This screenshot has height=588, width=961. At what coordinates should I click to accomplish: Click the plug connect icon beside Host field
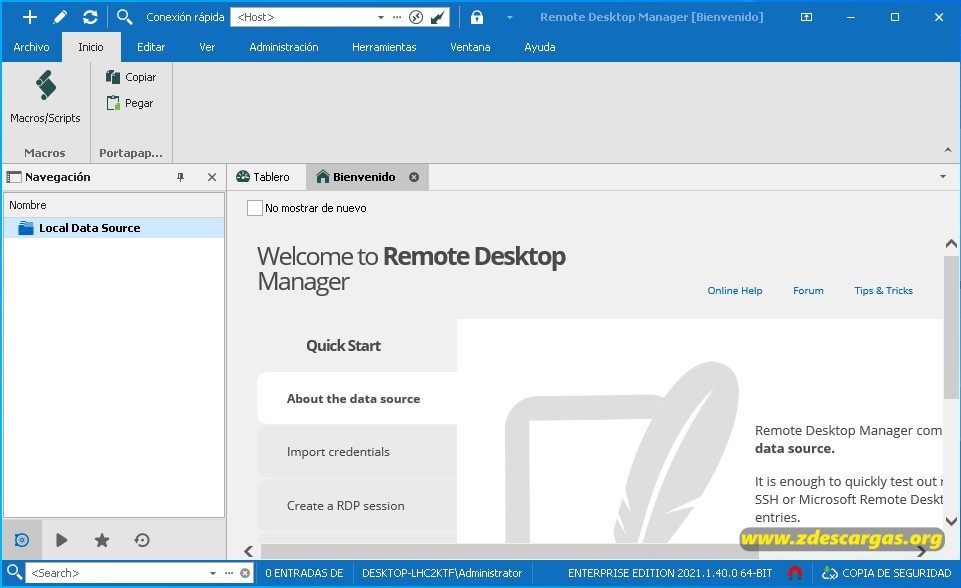(438, 17)
